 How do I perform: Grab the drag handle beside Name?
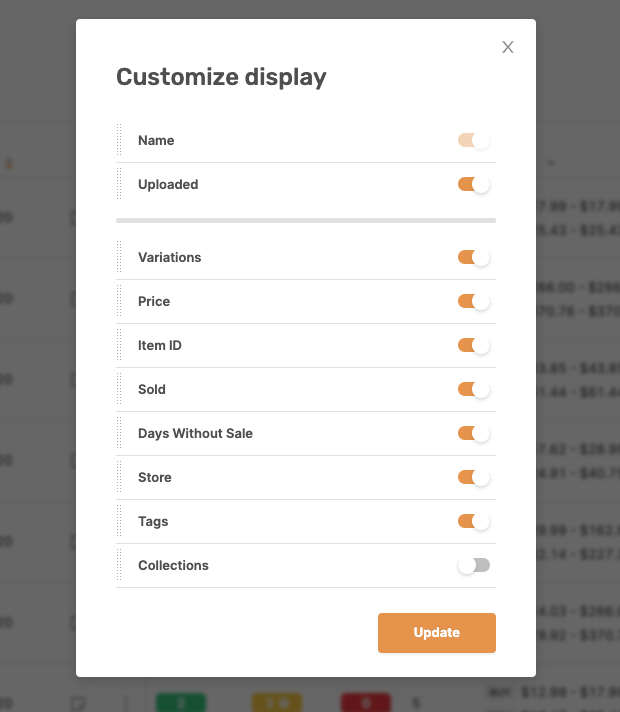[119, 140]
